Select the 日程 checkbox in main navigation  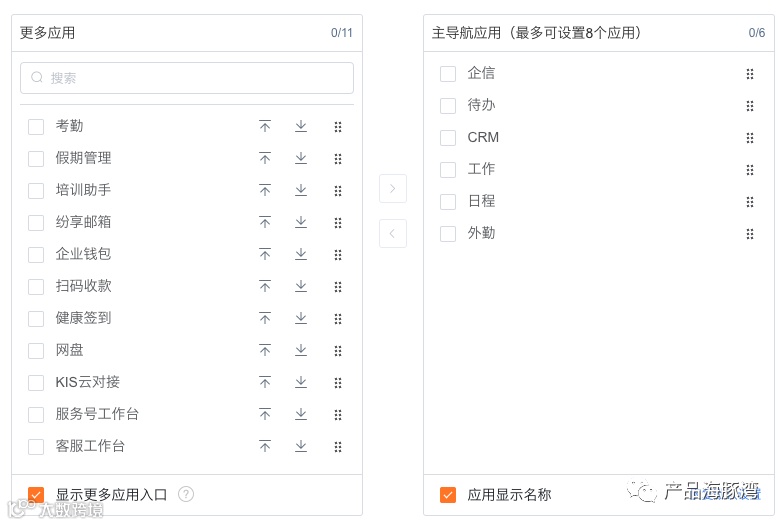(x=448, y=202)
